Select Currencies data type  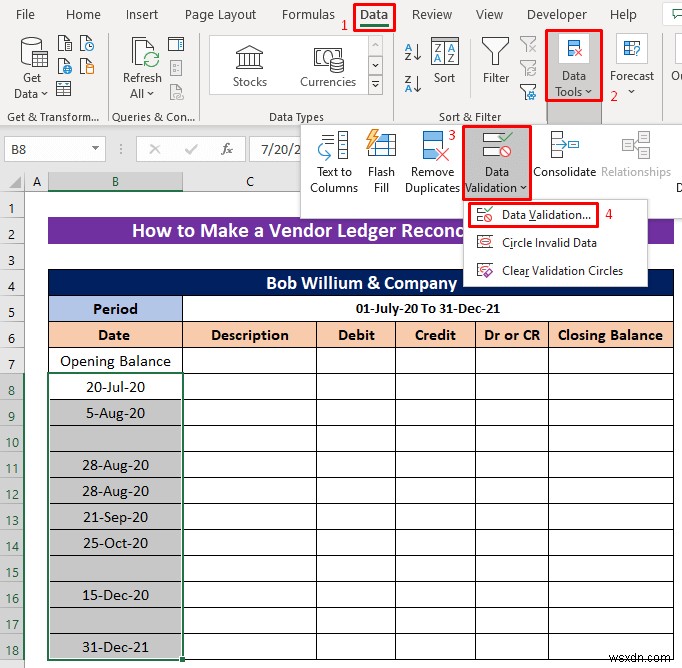tap(328, 66)
